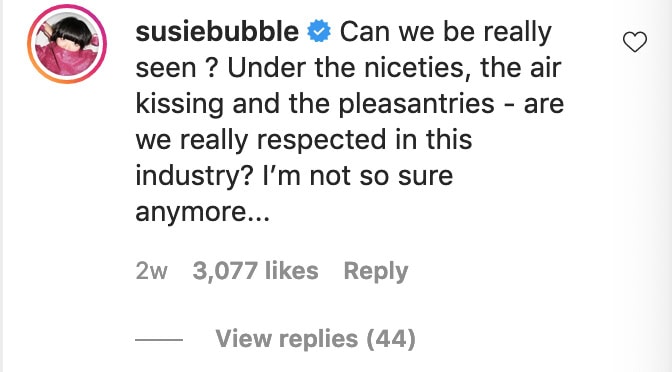This screenshot has width=672, height=372.
Task: Click the word 'respected' in the comment
Action: [x=321, y=141]
